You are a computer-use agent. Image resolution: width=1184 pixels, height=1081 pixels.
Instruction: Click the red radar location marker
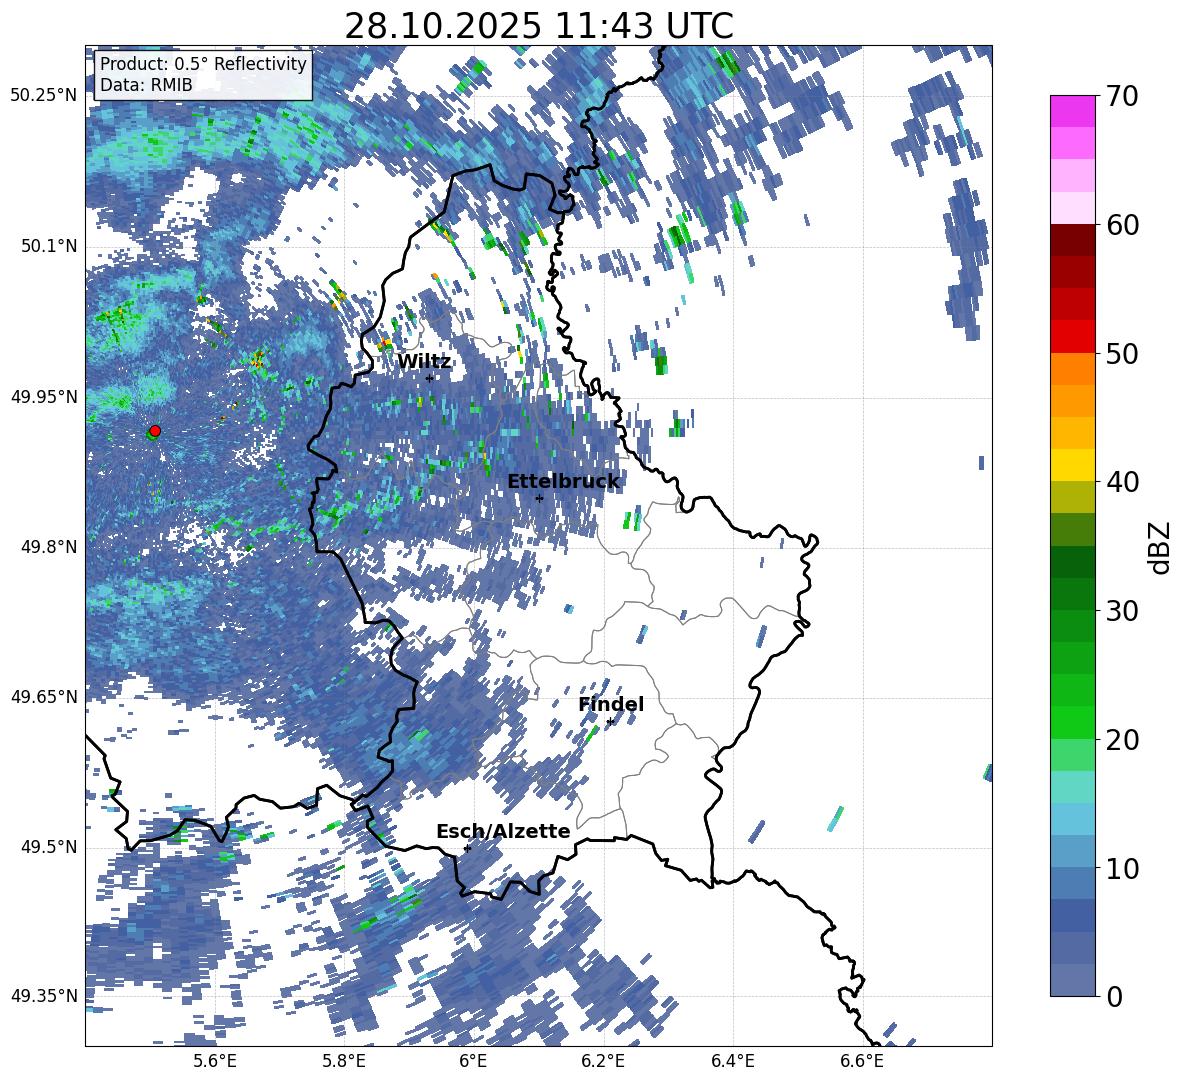coord(155,430)
